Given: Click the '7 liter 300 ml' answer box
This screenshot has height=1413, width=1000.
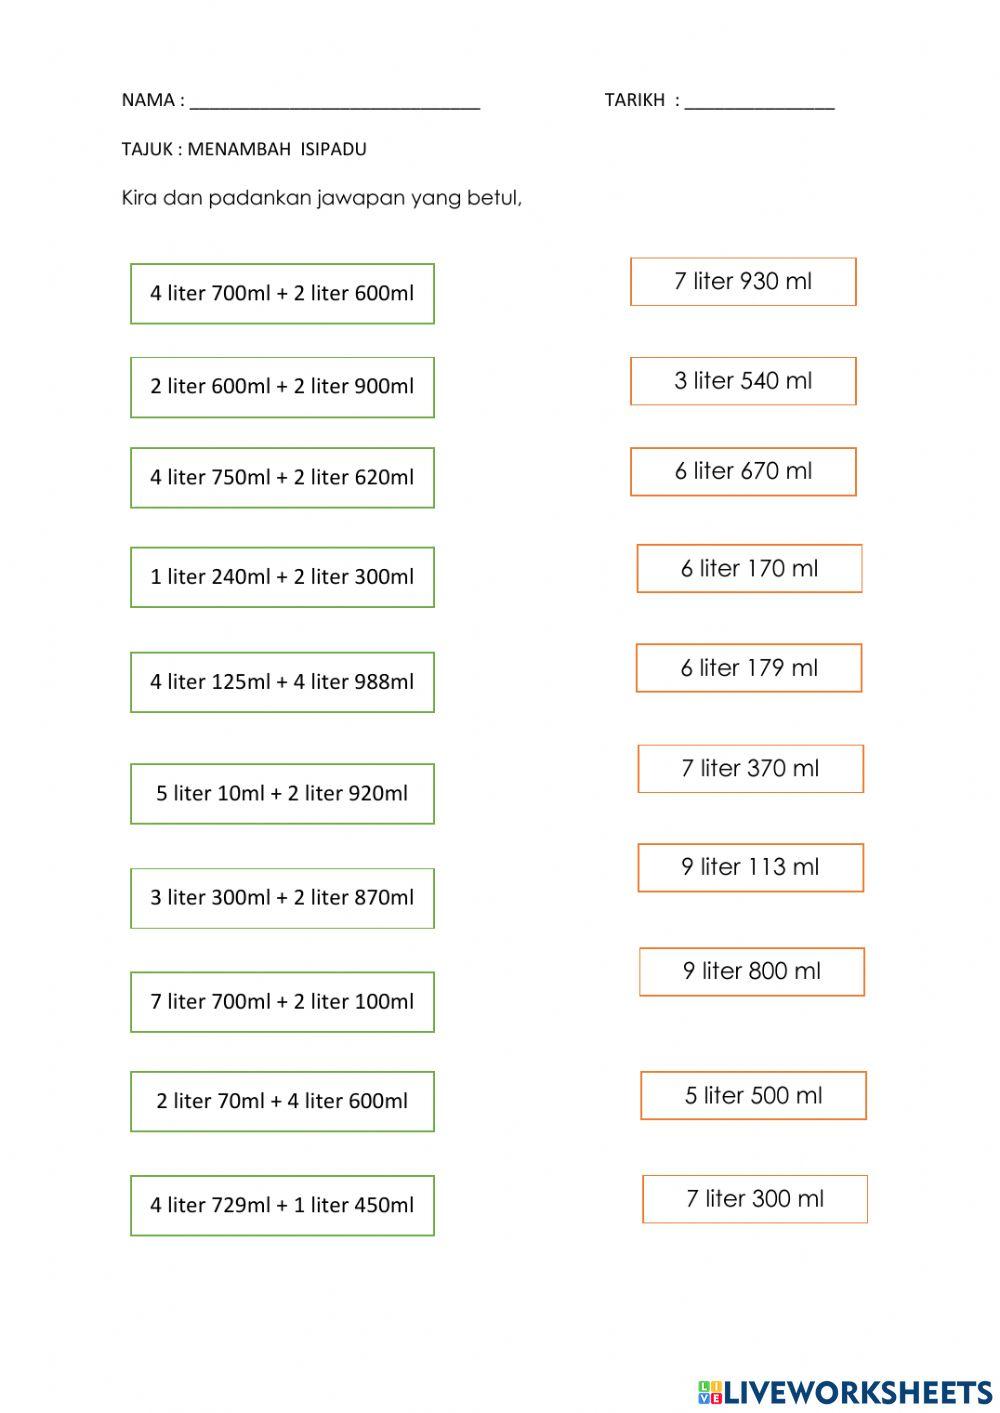Looking at the screenshot, I should pyautogui.click(x=755, y=1199).
